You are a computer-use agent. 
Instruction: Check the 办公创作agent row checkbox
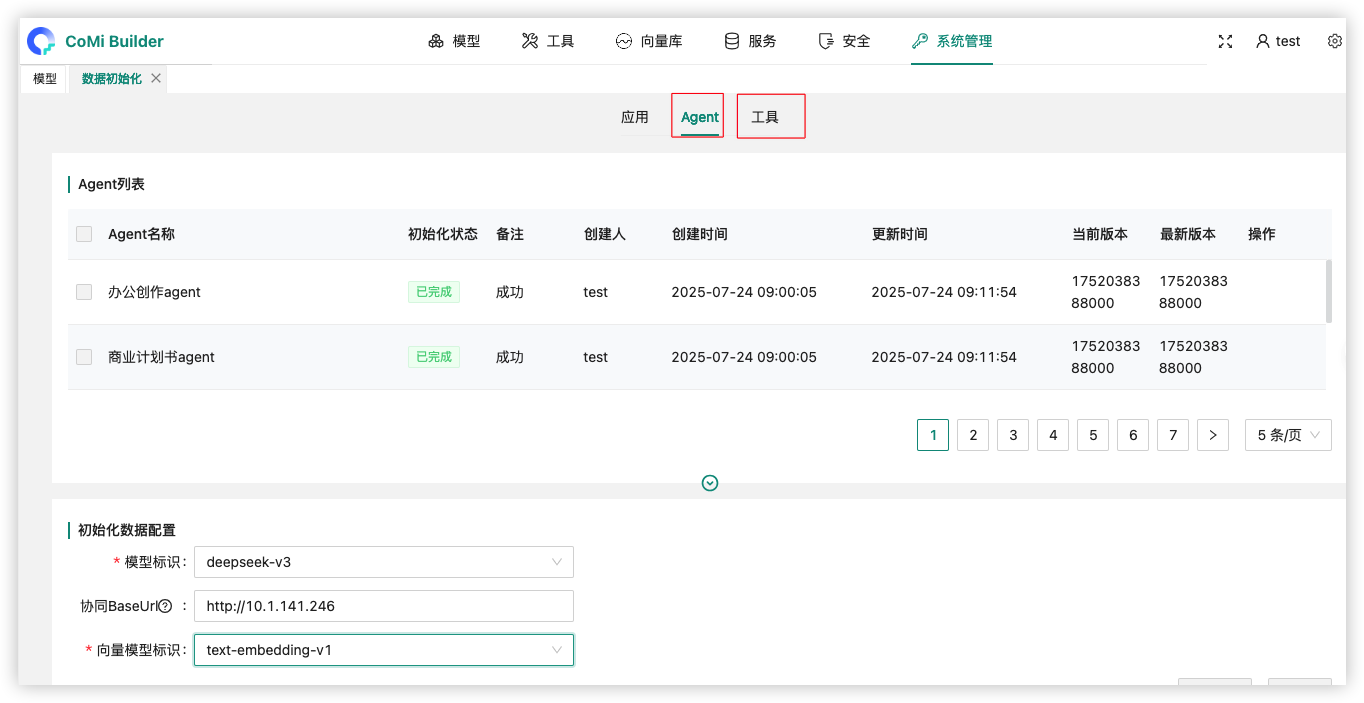84,292
